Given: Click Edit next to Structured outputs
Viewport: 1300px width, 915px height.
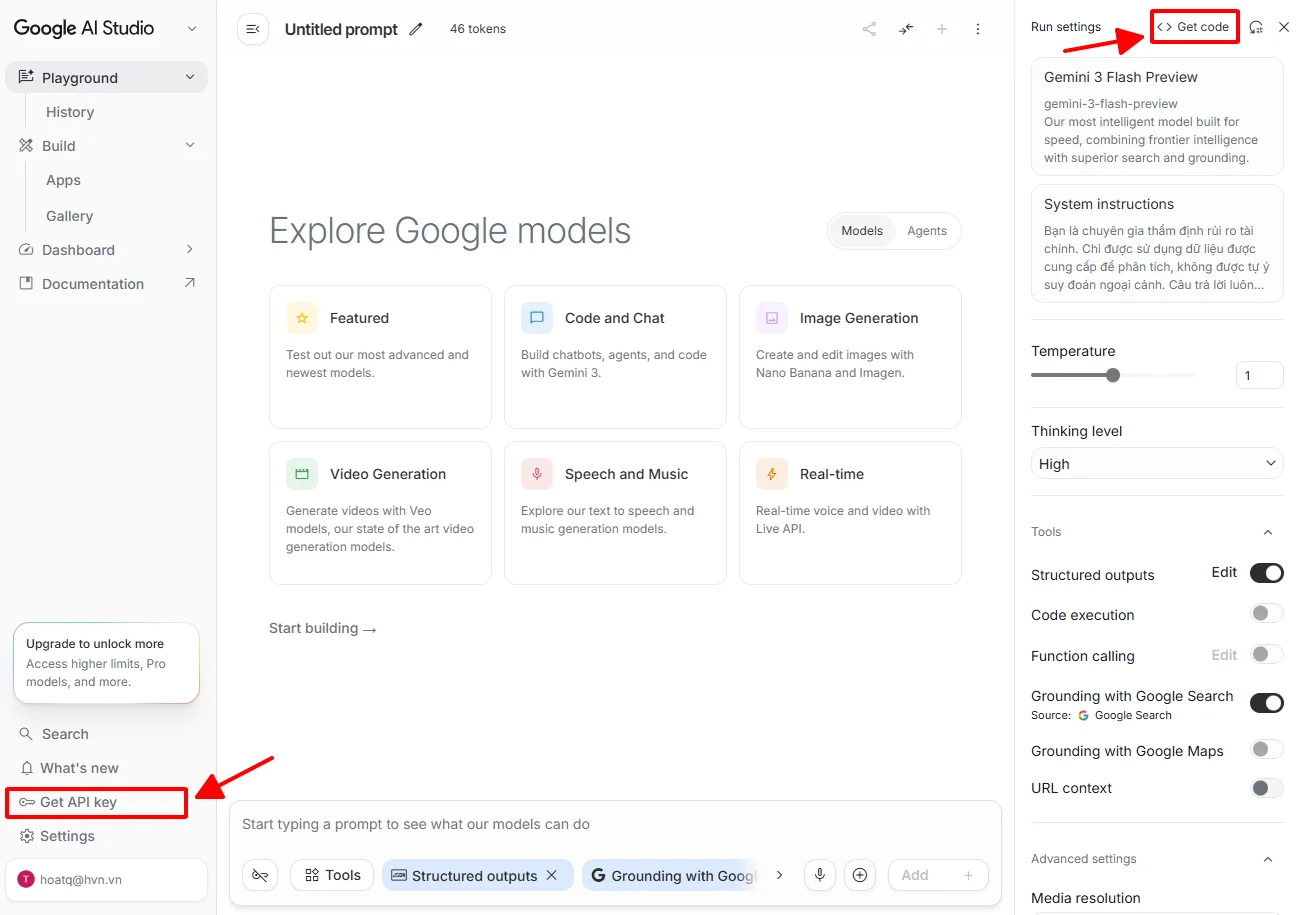Looking at the screenshot, I should [x=1224, y=572].
